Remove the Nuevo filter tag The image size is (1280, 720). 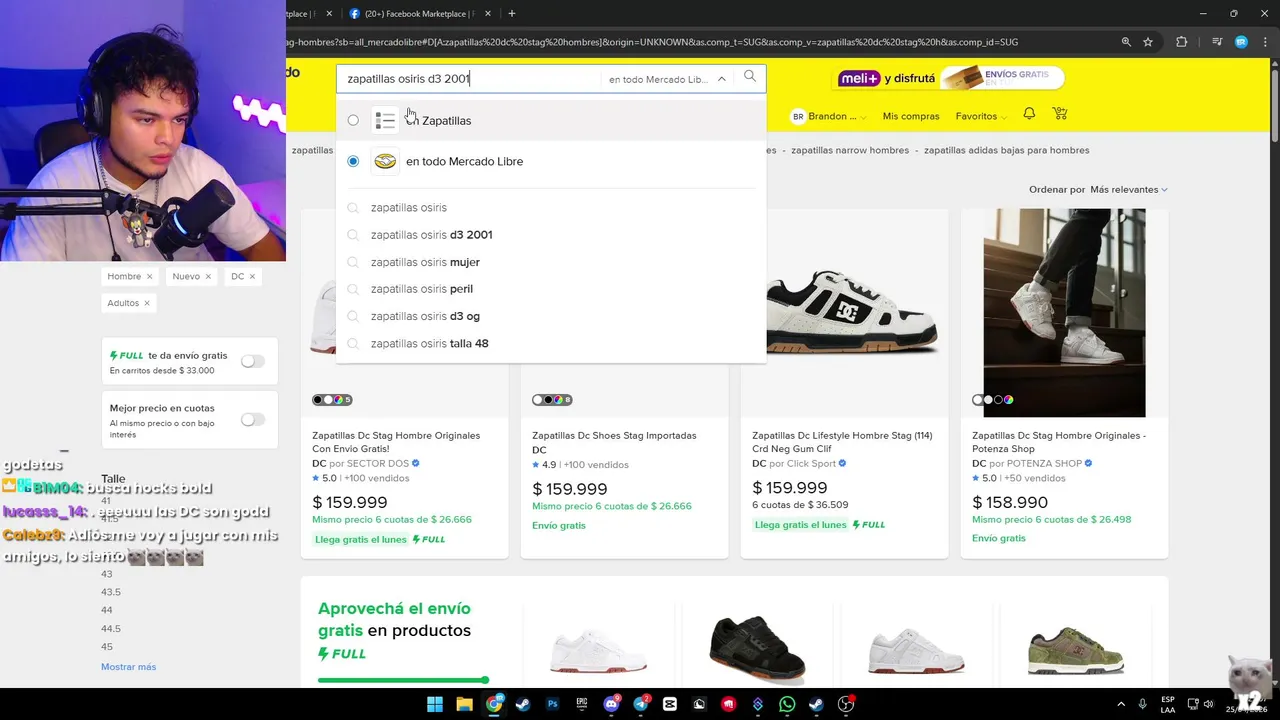coord(208,276)
